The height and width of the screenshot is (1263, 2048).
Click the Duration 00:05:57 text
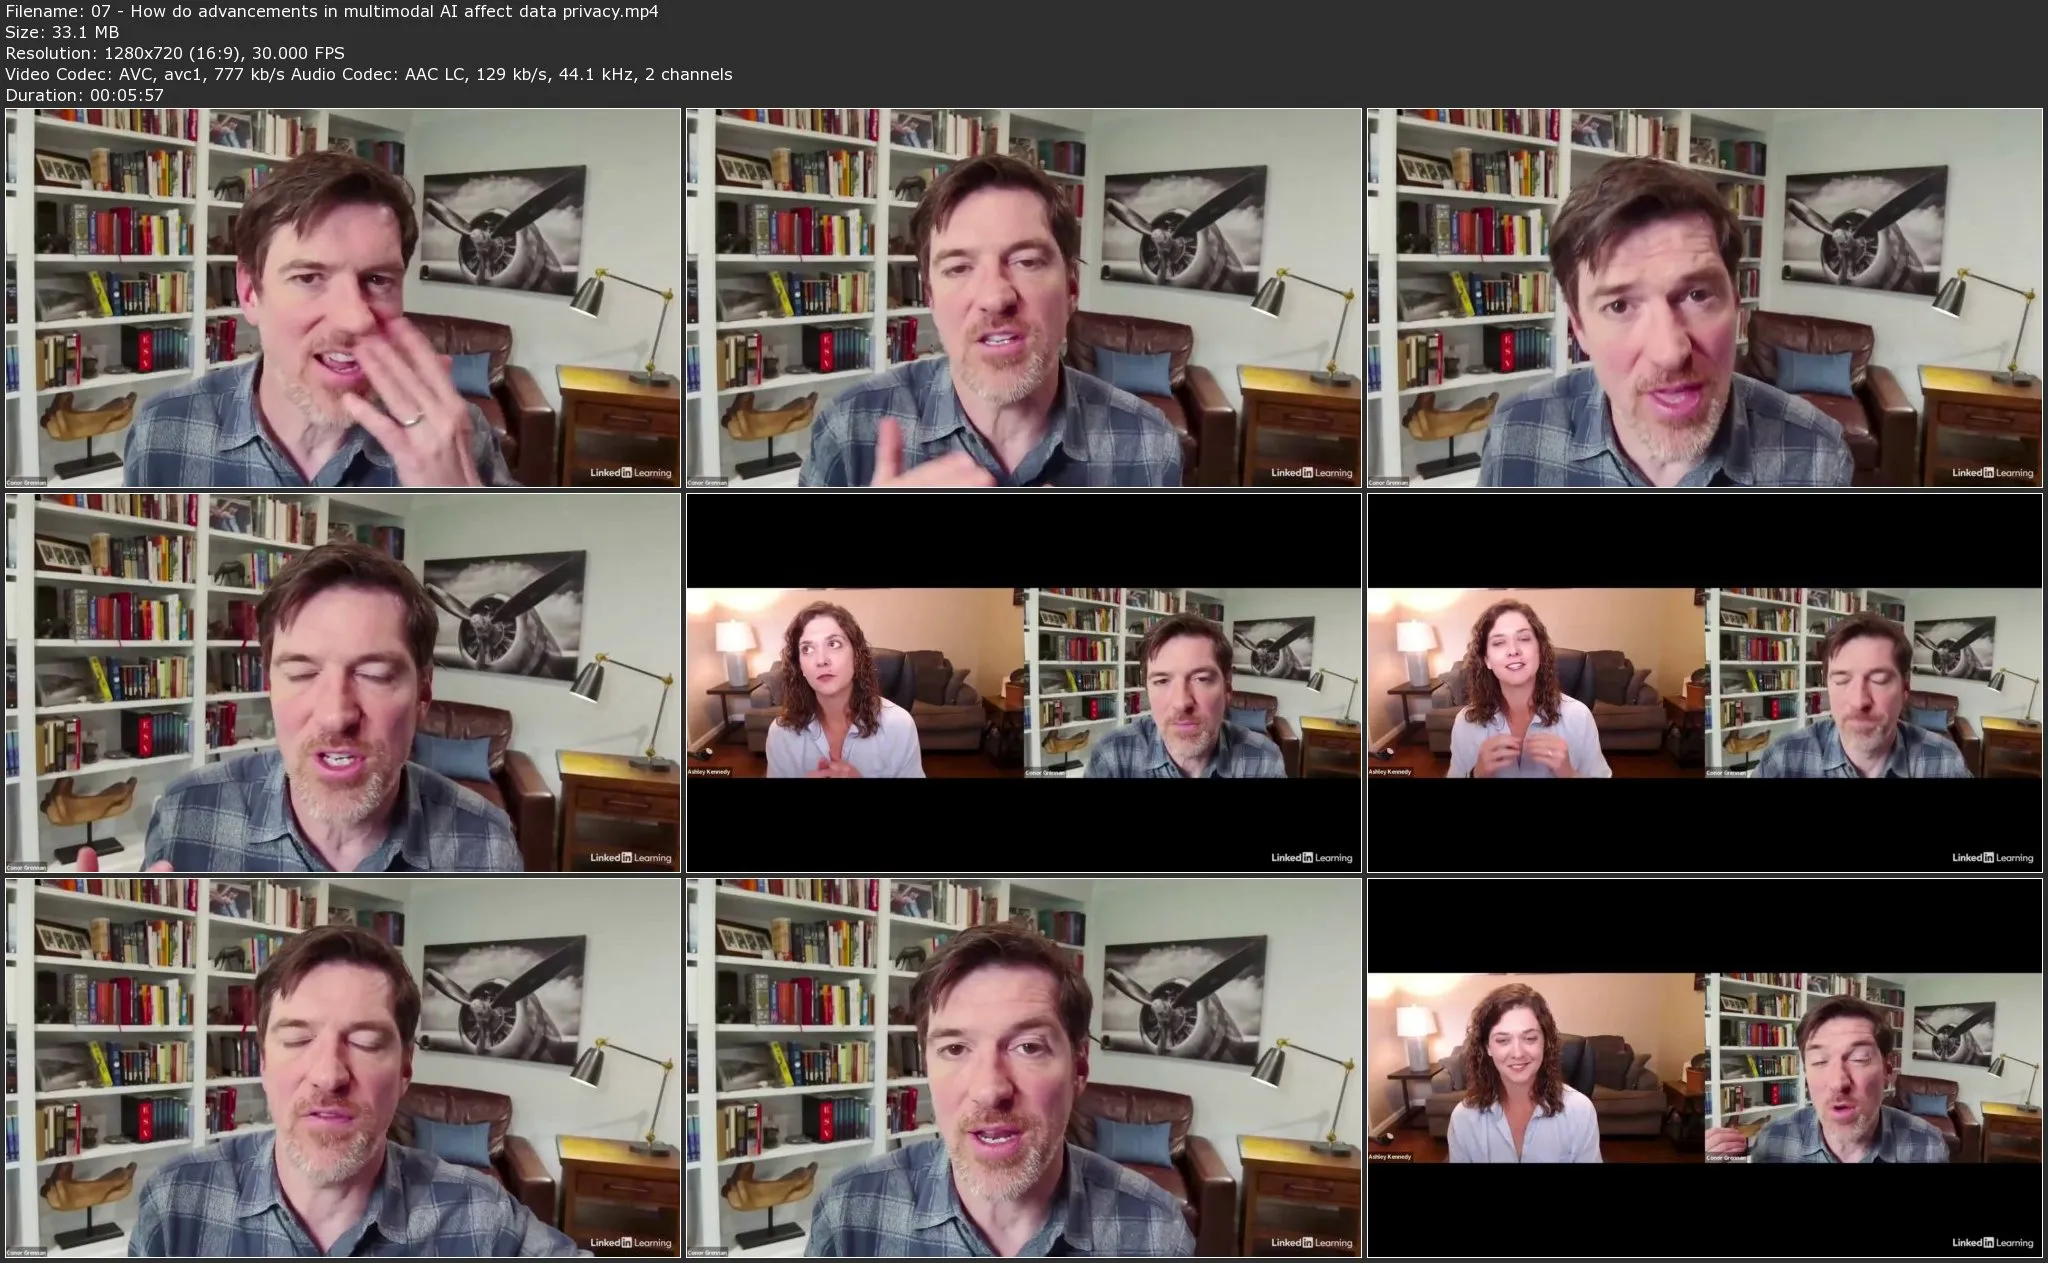point(84,95)
